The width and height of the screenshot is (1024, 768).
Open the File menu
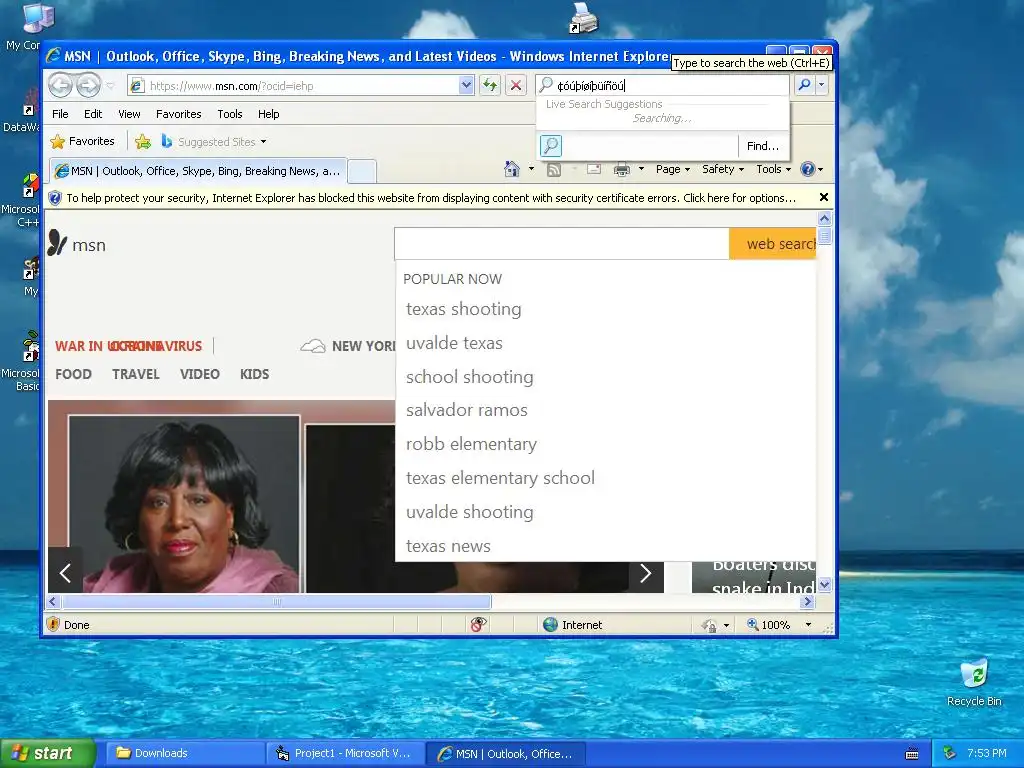tap(60, 114)
